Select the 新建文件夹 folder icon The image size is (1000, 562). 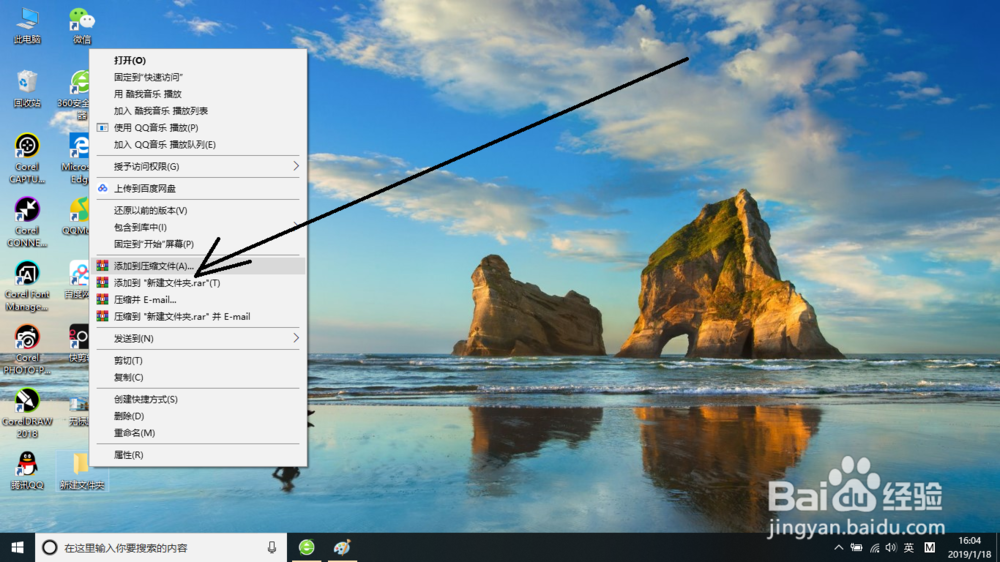(x=82, y=471)
